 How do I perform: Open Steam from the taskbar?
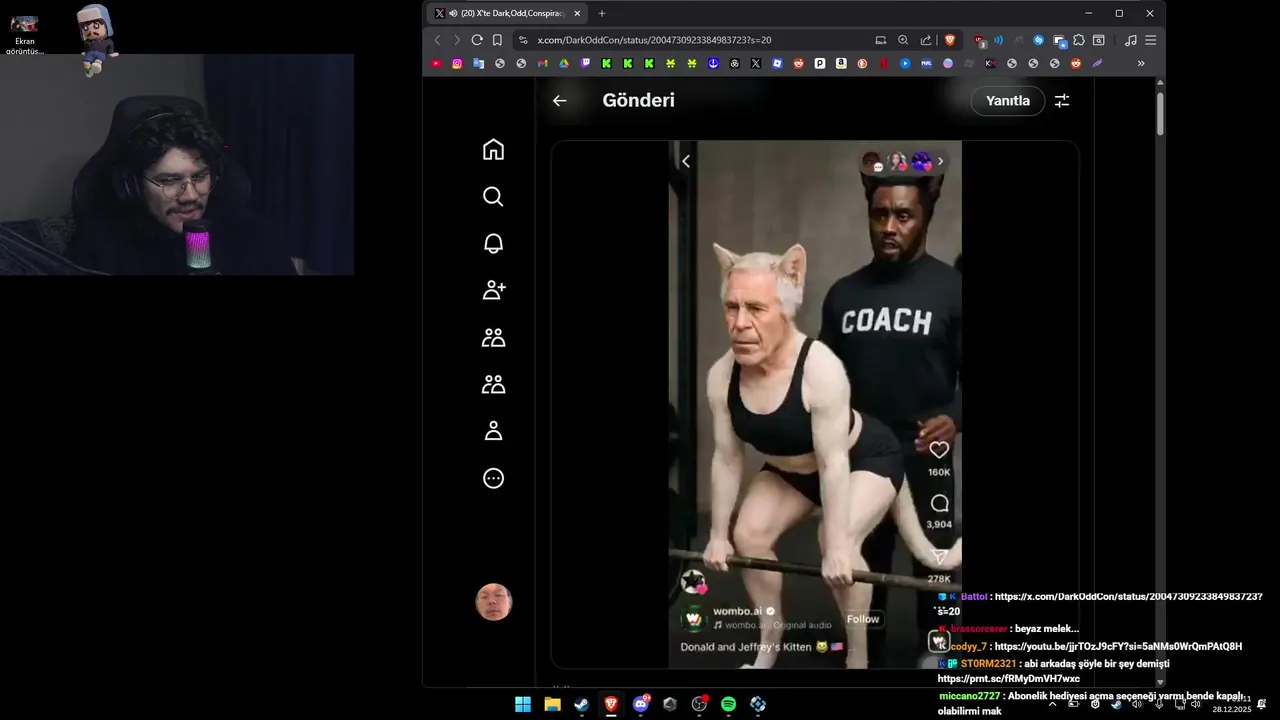tap(581, 704)
